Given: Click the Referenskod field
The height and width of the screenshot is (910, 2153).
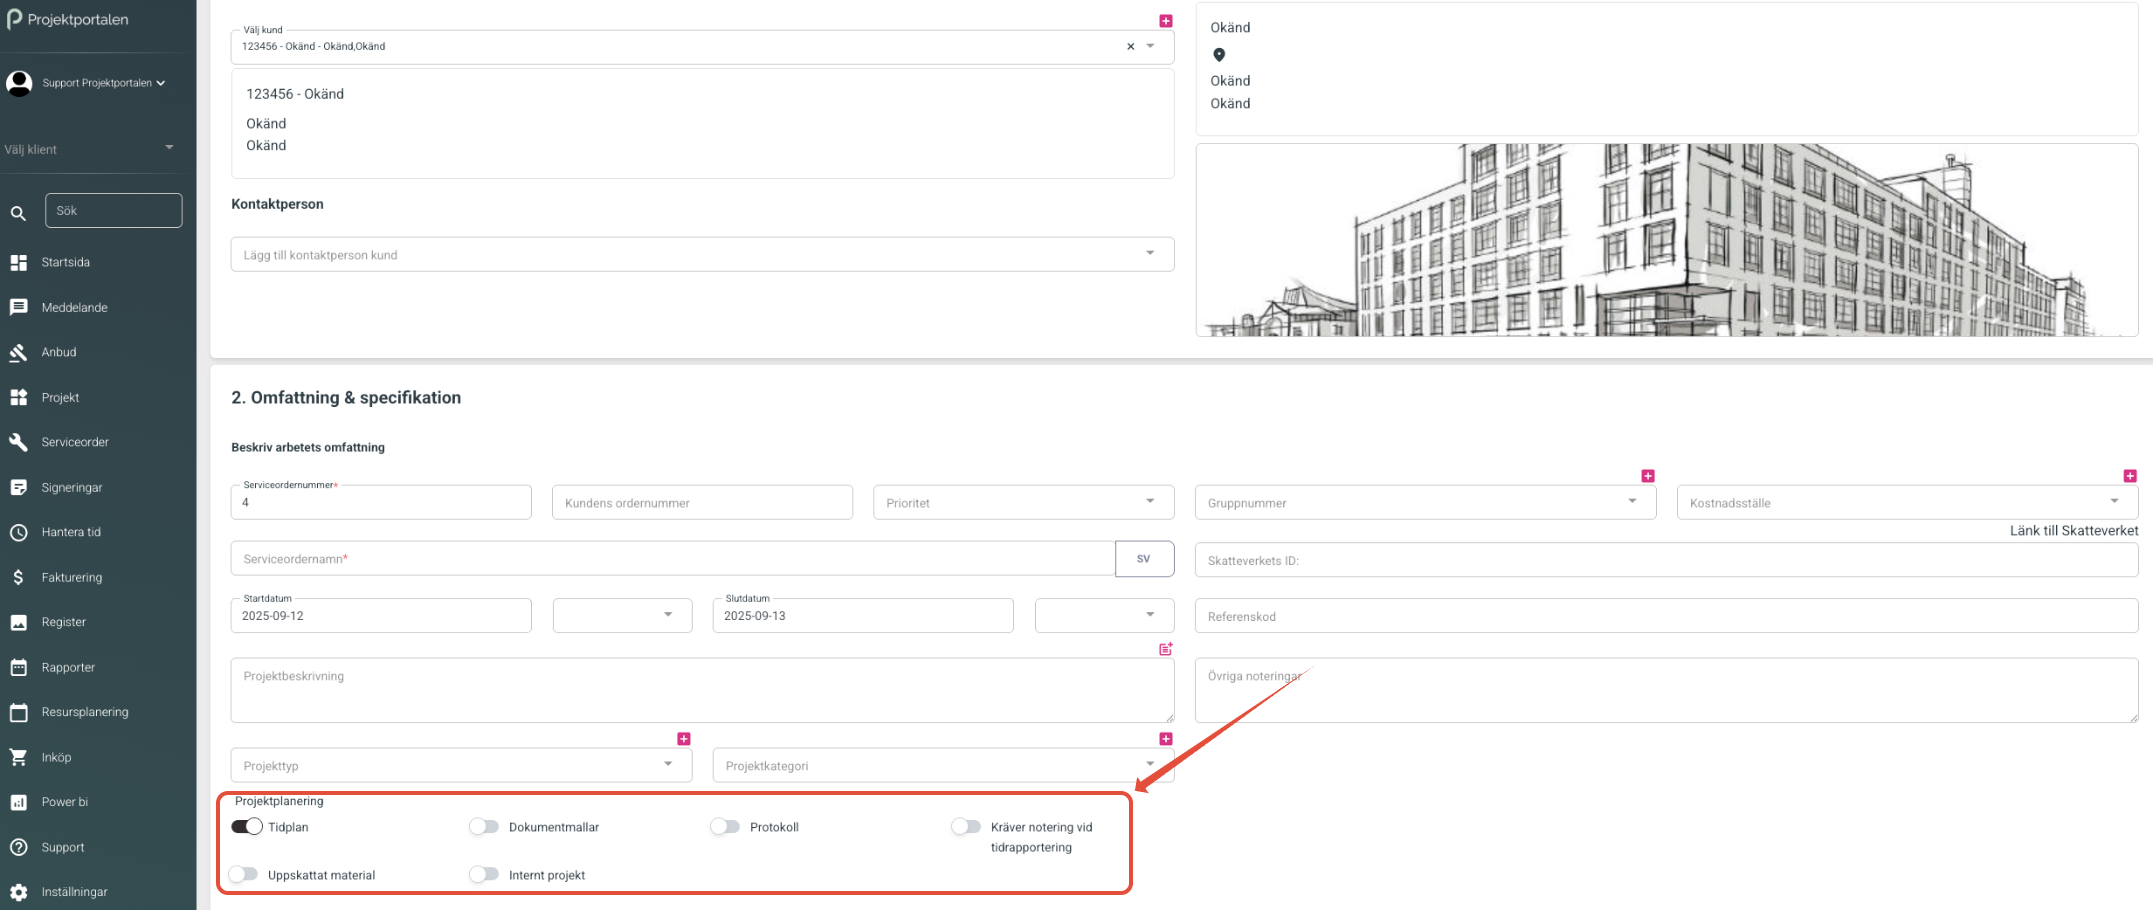Looking at the screenshot, I should tap(1667, 617).
